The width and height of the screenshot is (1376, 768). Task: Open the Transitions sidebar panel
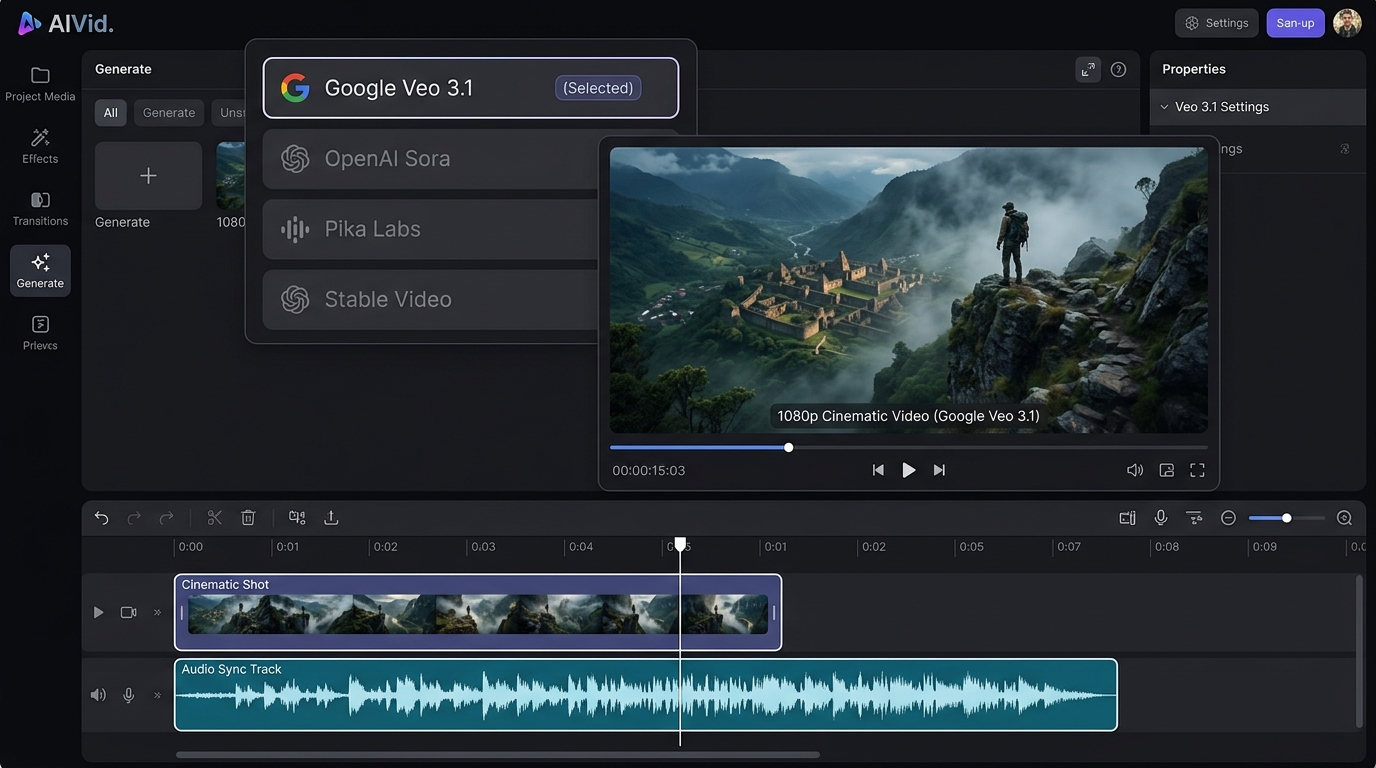click(x=40, y=208)
